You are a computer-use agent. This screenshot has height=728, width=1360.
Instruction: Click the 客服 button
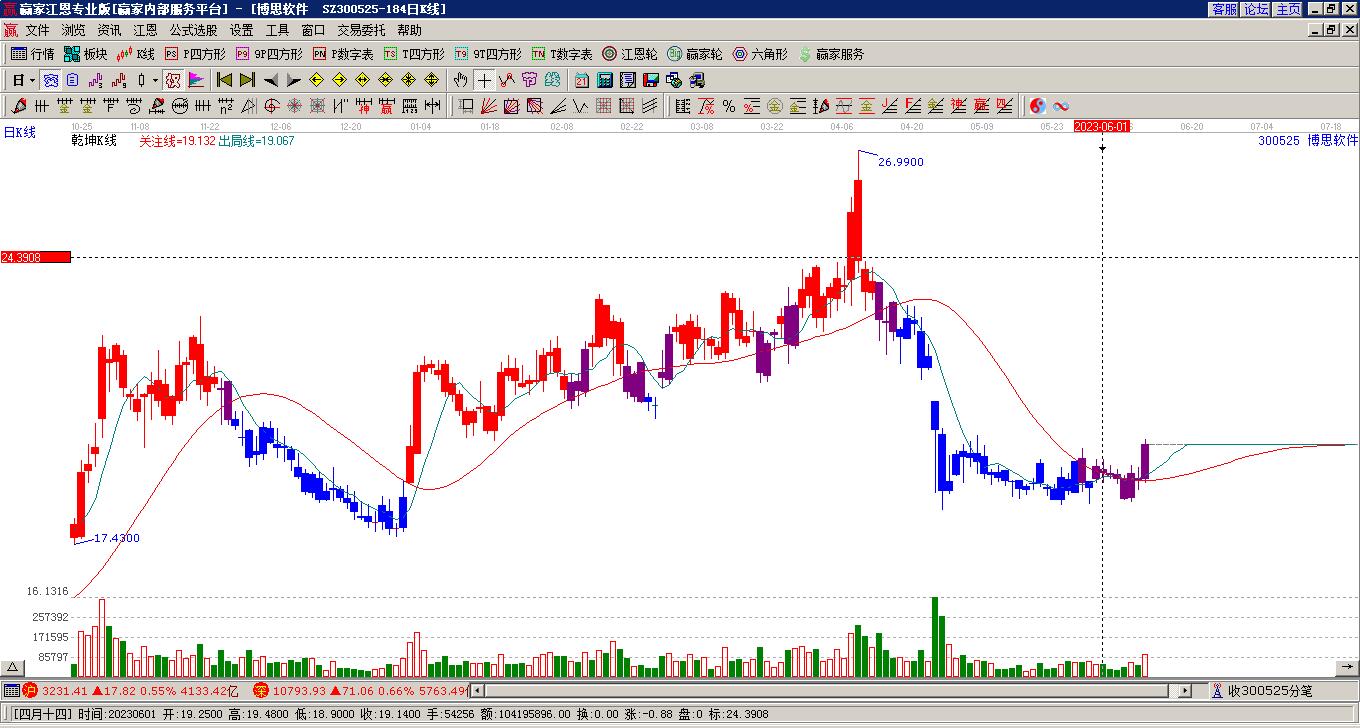[x=1224, y=9]
